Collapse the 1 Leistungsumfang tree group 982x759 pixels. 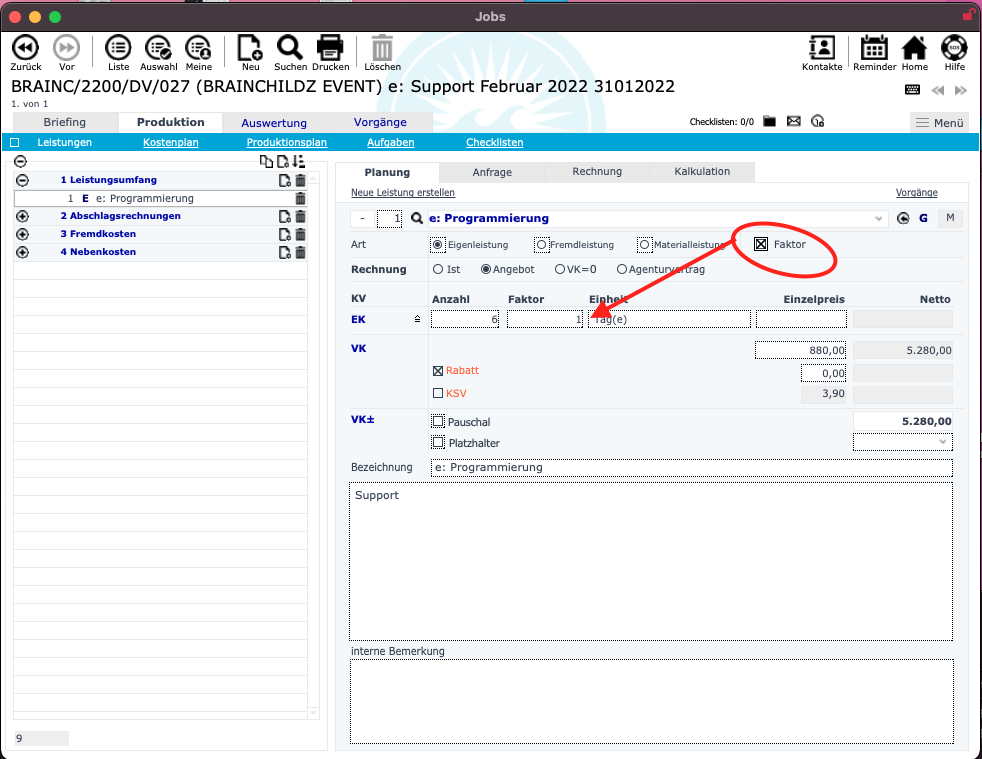22,180
